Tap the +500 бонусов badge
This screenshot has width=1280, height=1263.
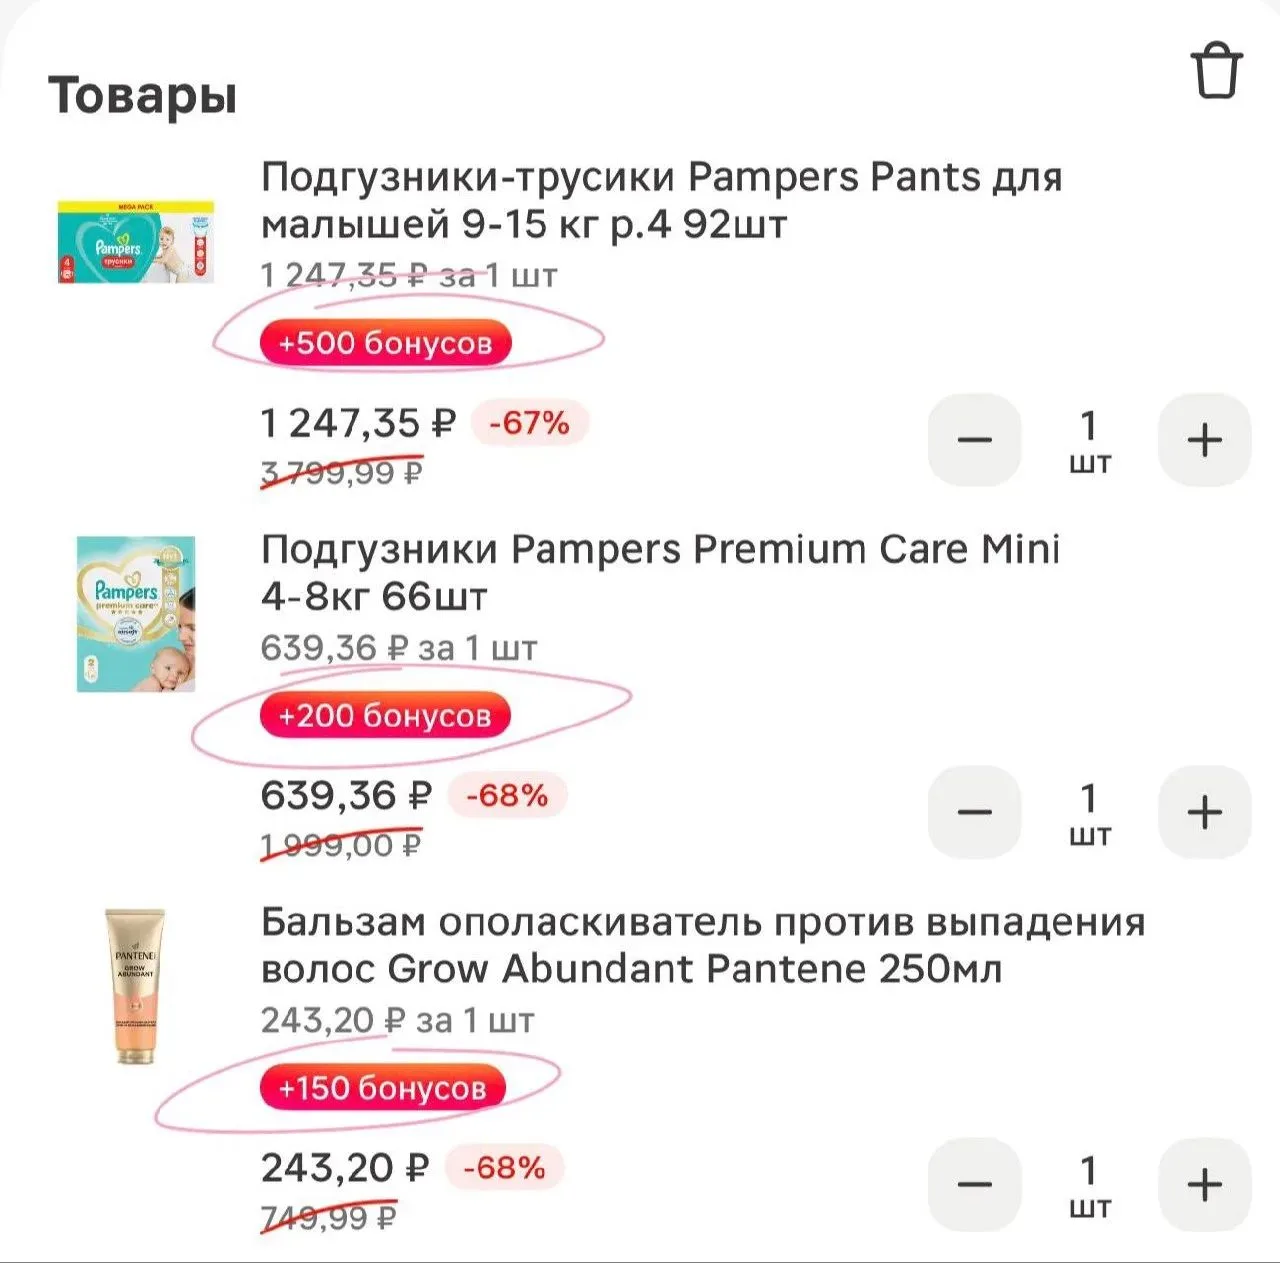click(386, 343)
